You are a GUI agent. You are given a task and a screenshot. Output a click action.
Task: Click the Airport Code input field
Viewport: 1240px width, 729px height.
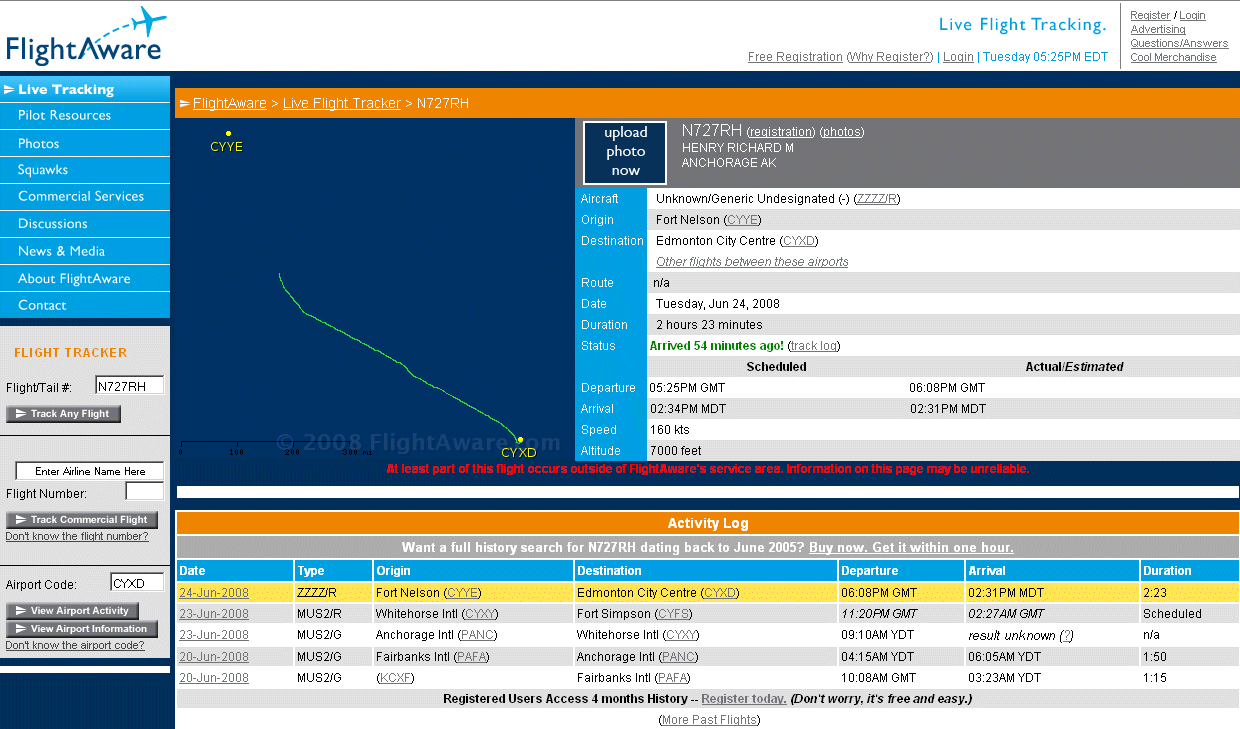(136, 584)
